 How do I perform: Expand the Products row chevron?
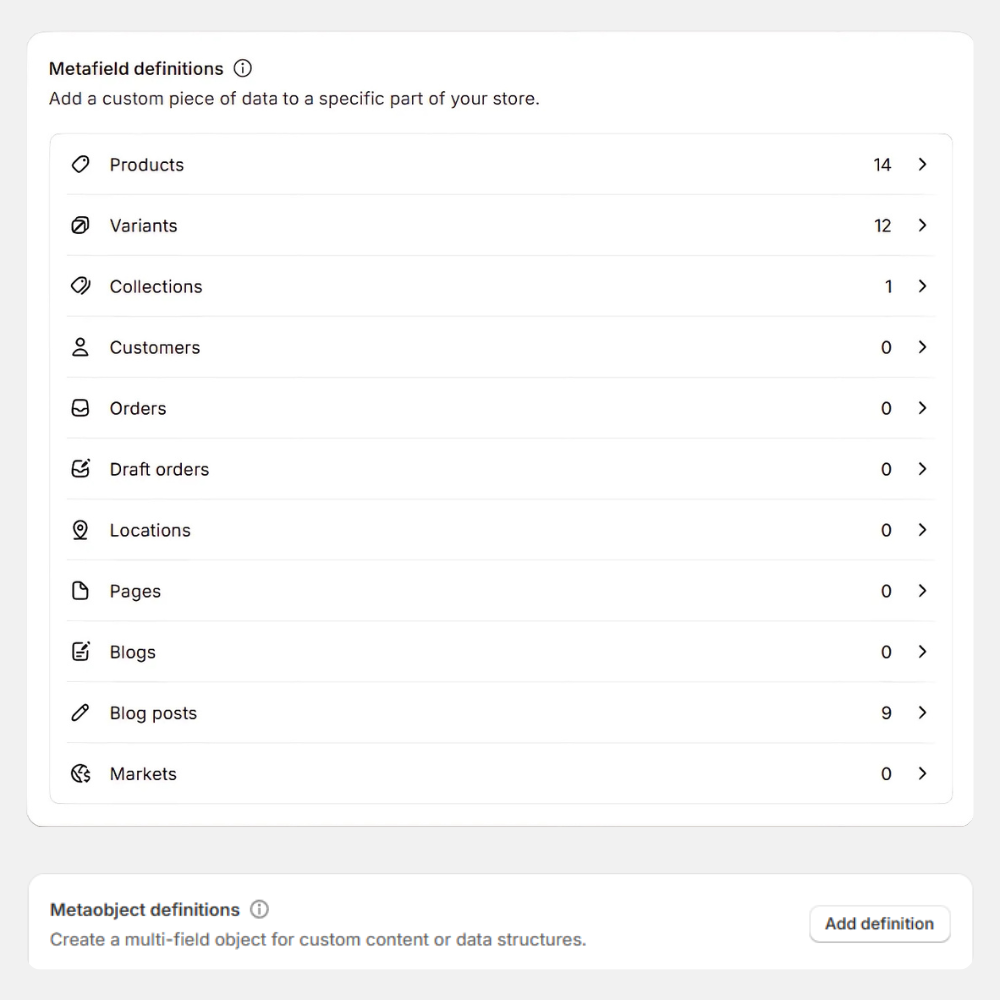click(922, 164)
